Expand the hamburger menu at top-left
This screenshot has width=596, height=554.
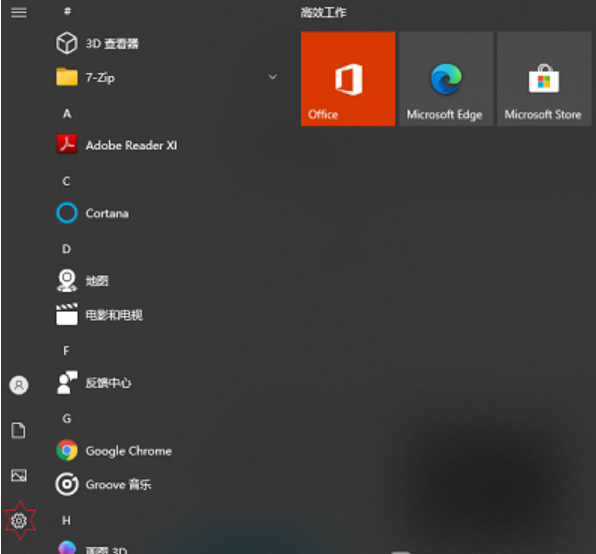(19, 13)
